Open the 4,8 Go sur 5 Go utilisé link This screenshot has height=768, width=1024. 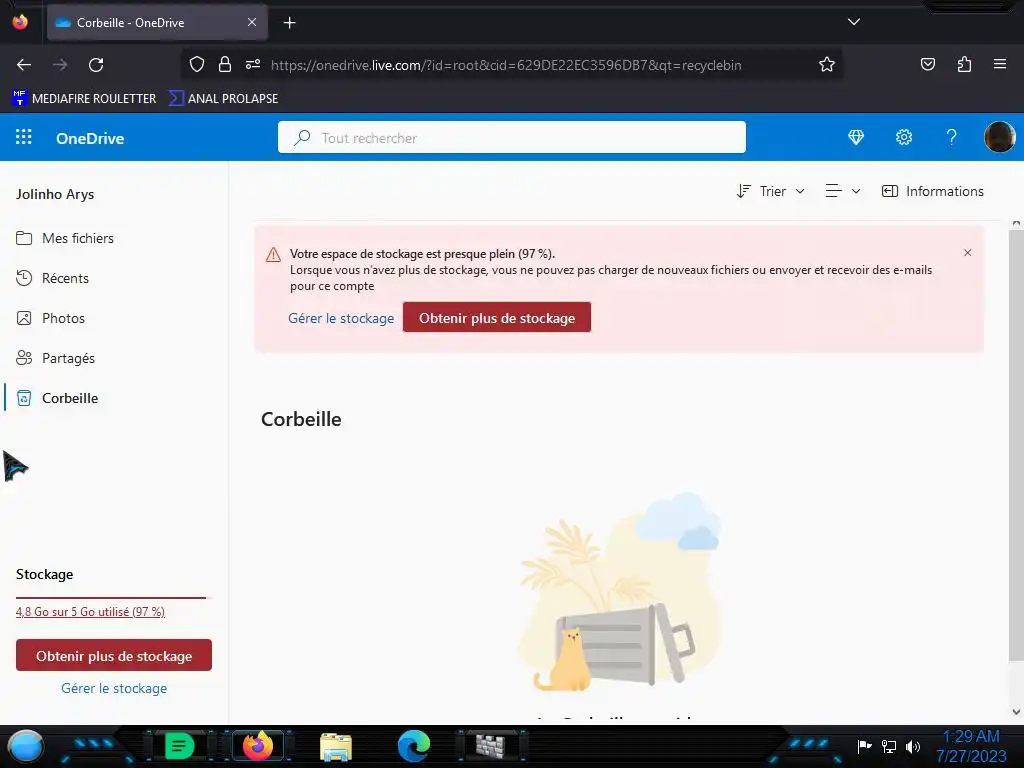click(x=90, y=611)
